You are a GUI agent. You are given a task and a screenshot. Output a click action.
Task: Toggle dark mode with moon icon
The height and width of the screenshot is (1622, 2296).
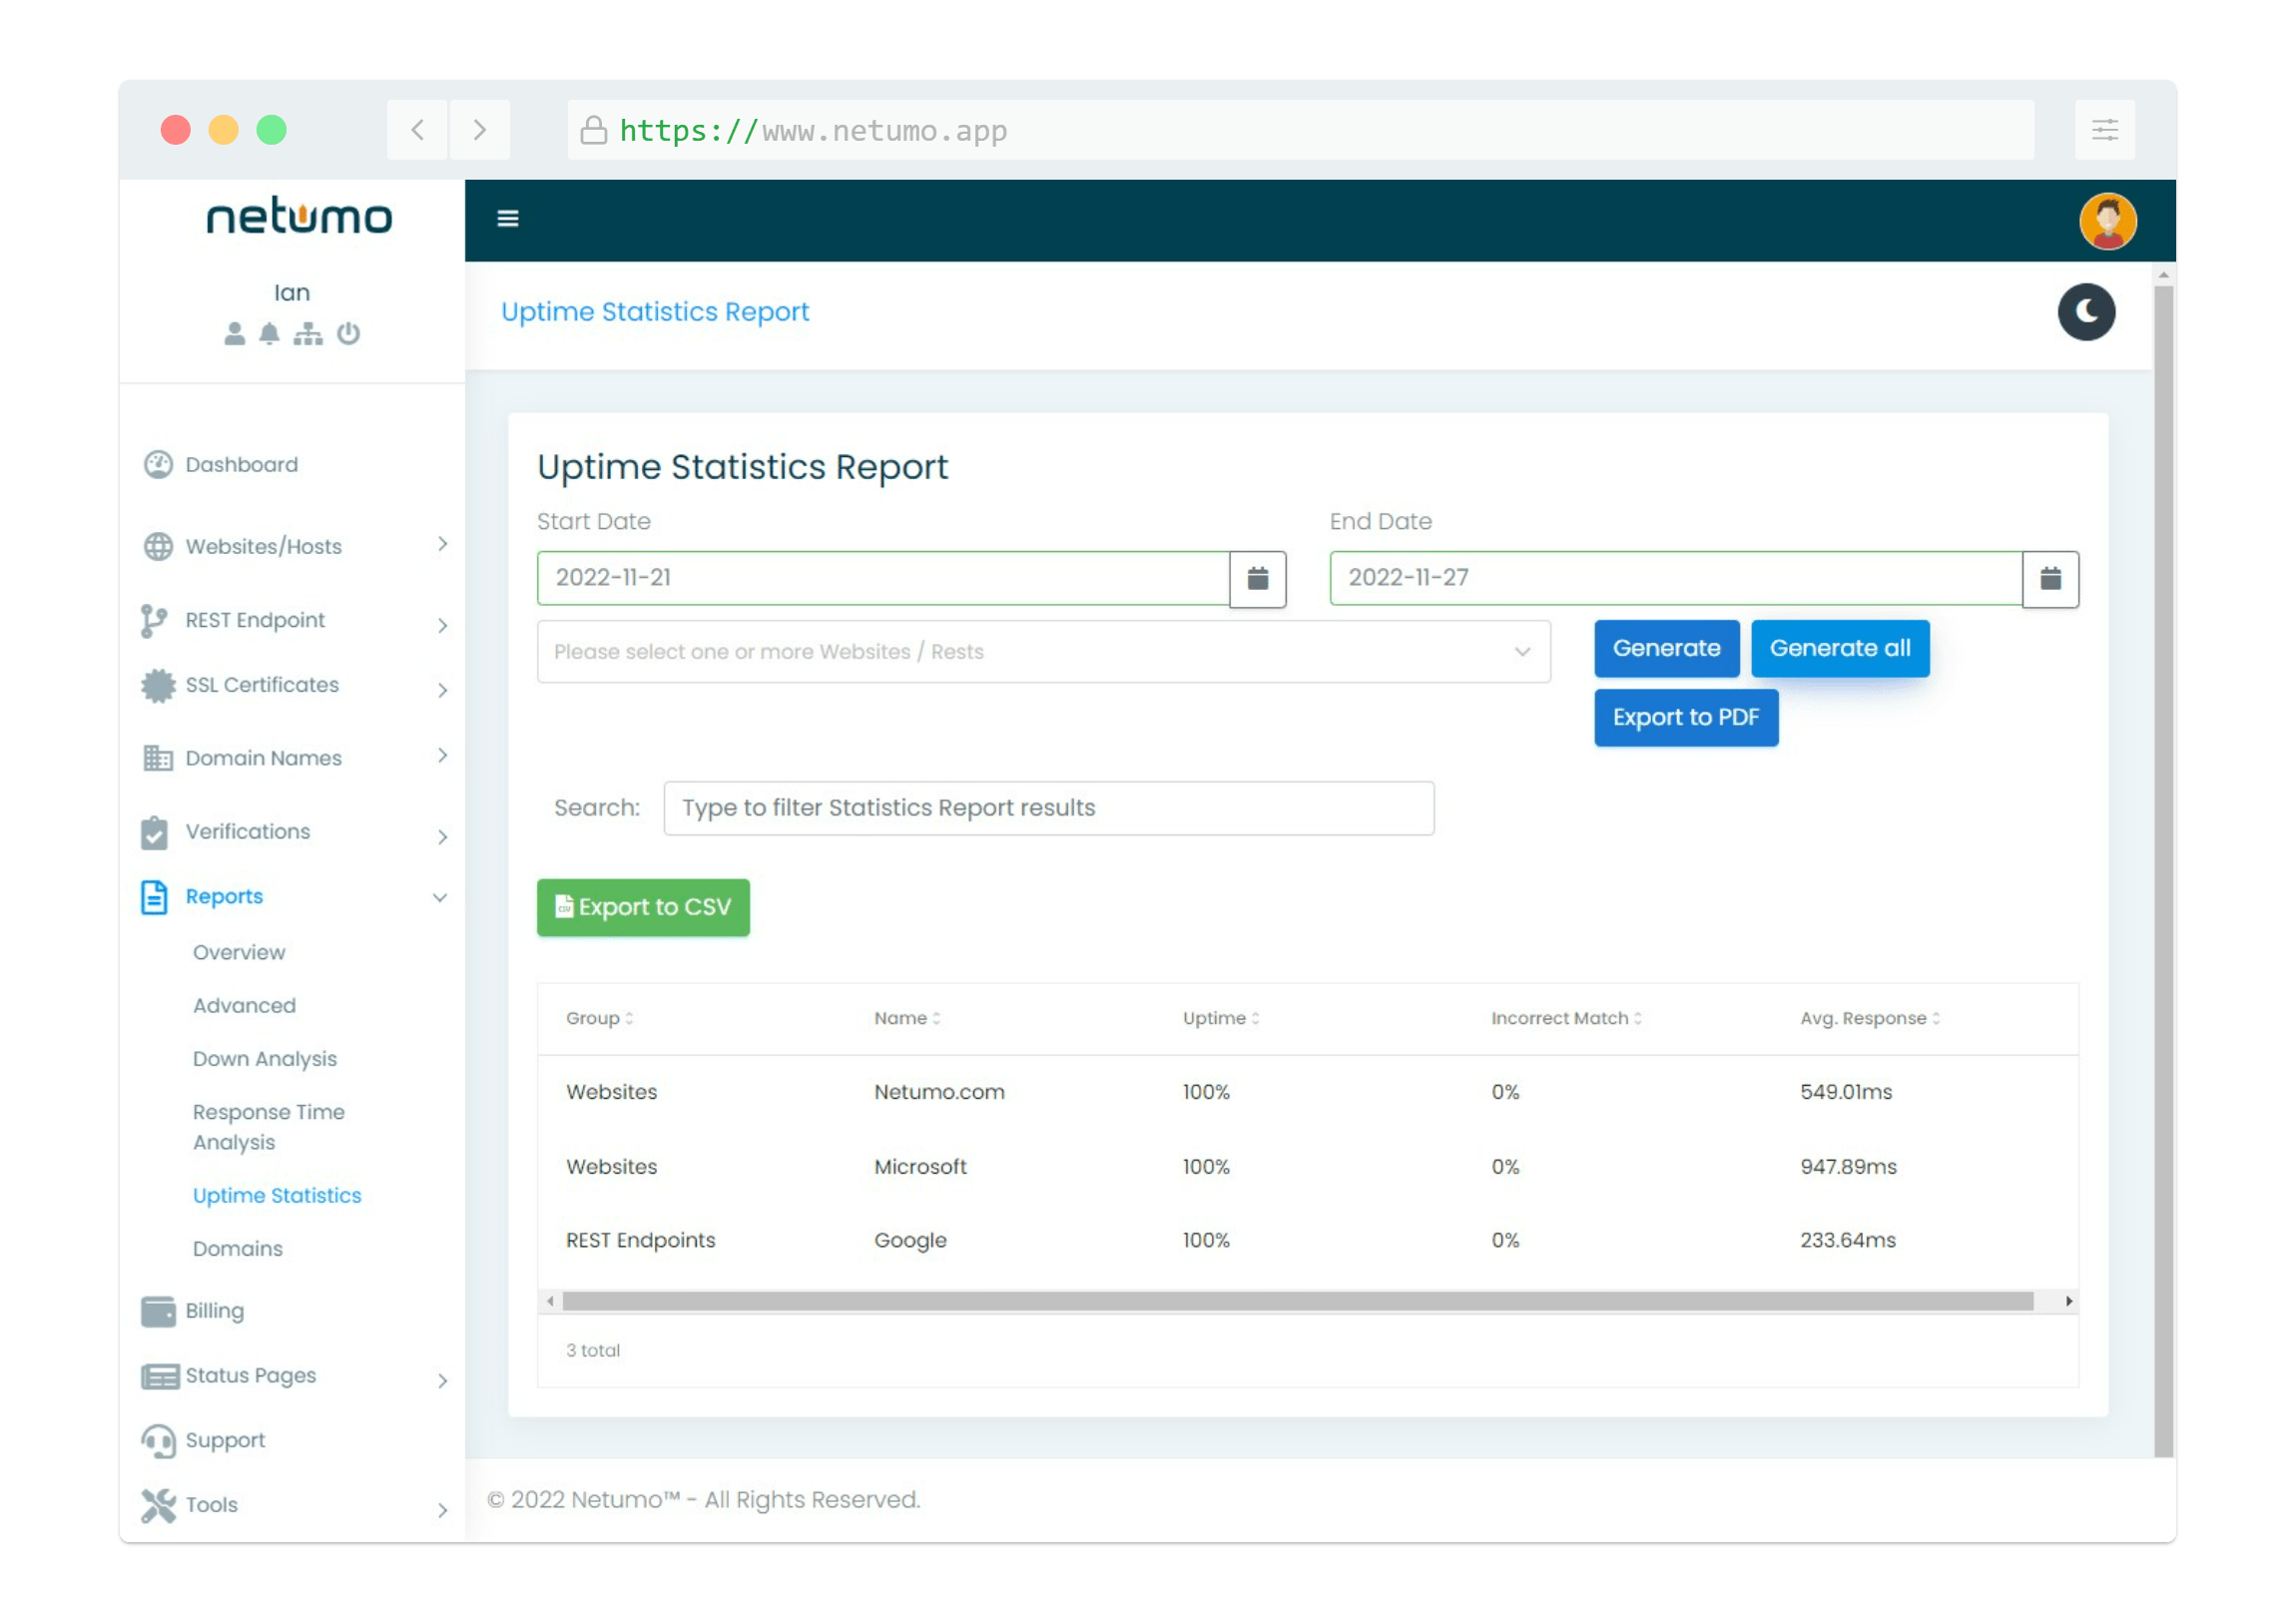(x=2086, y=312)
